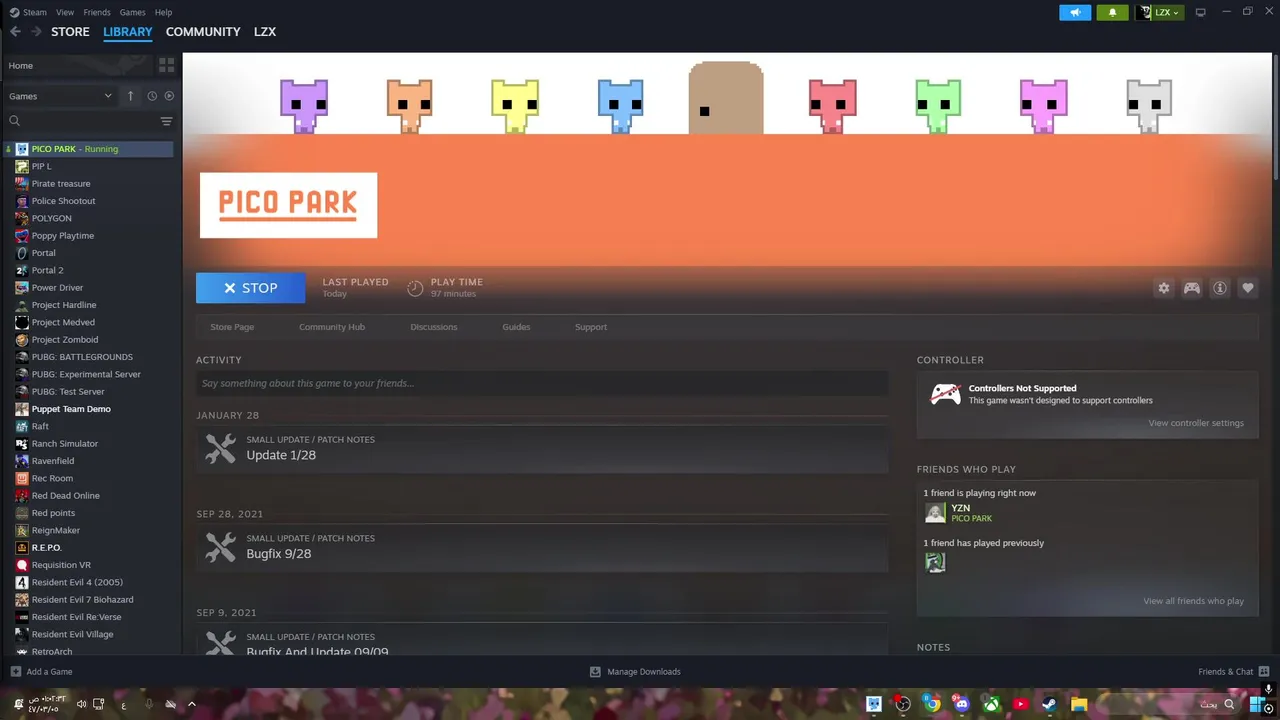
Task: Click Add a Game
Action: coord(41,672)
